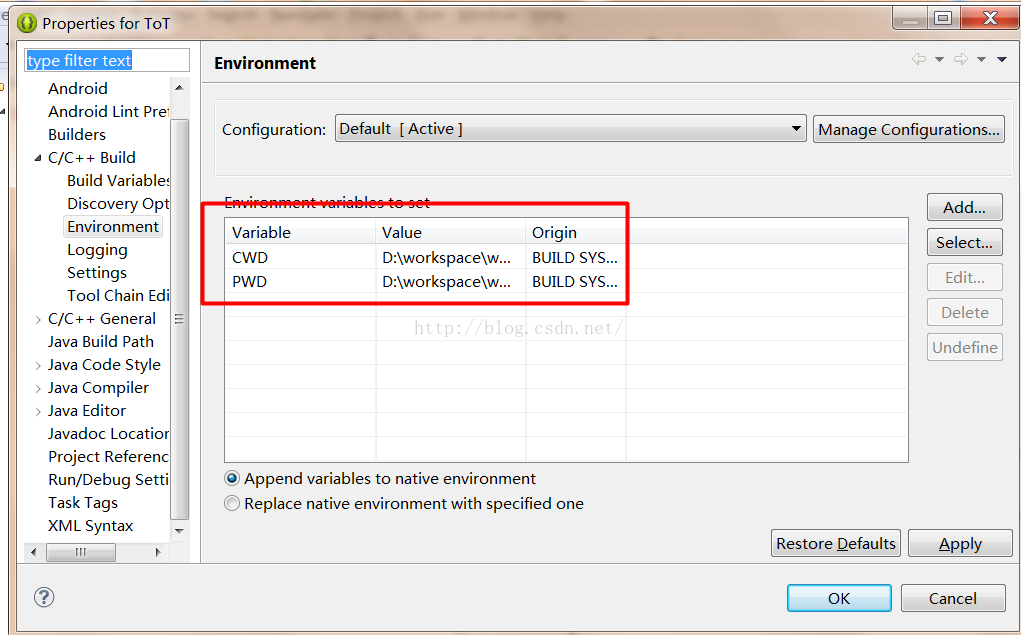Image resolution: width=1021 pixels, height=635 pixels.
Task: Select Build Variables item
Action: click(118, 180)
